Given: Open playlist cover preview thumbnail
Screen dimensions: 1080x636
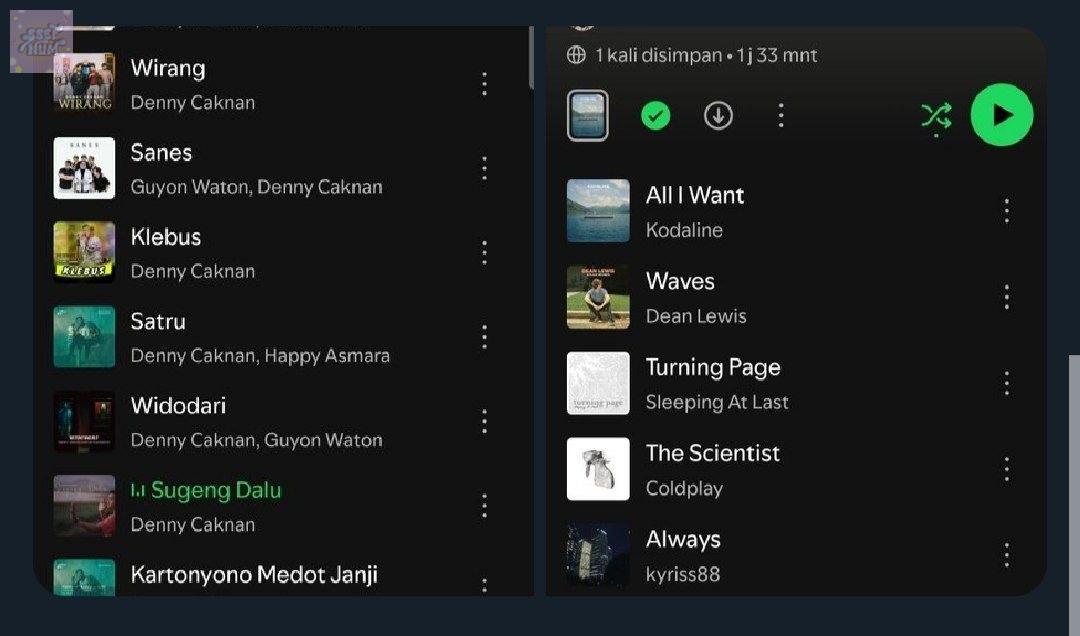Looking at the screenshot, I should tap(588, 115).
